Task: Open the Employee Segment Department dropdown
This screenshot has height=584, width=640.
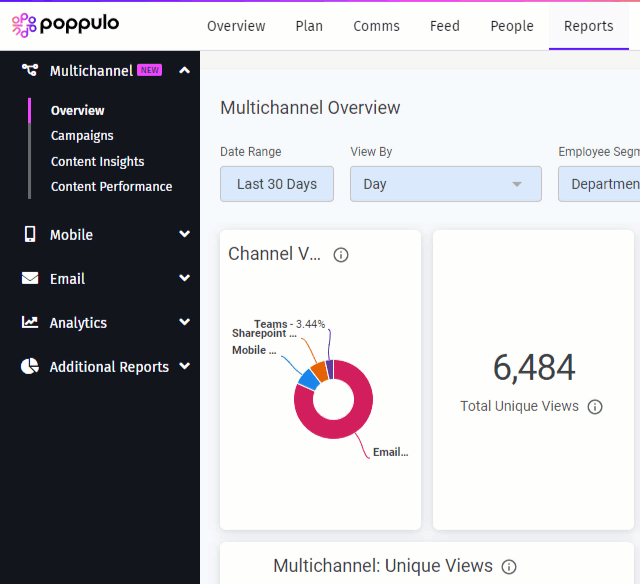Action: [x=600, y=184]
